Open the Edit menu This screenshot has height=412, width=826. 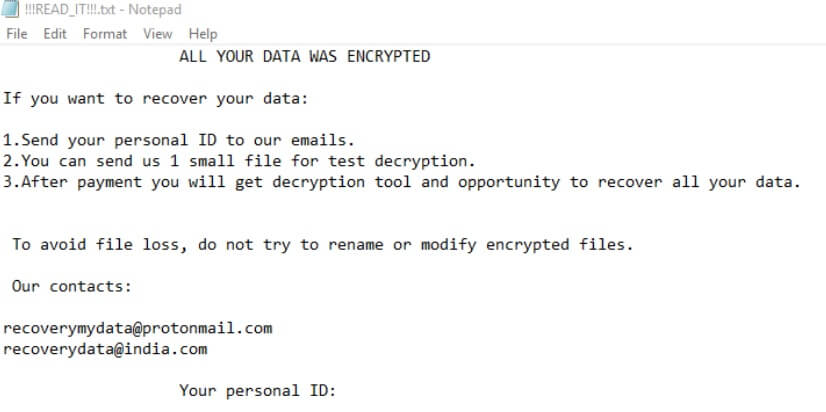55,34
